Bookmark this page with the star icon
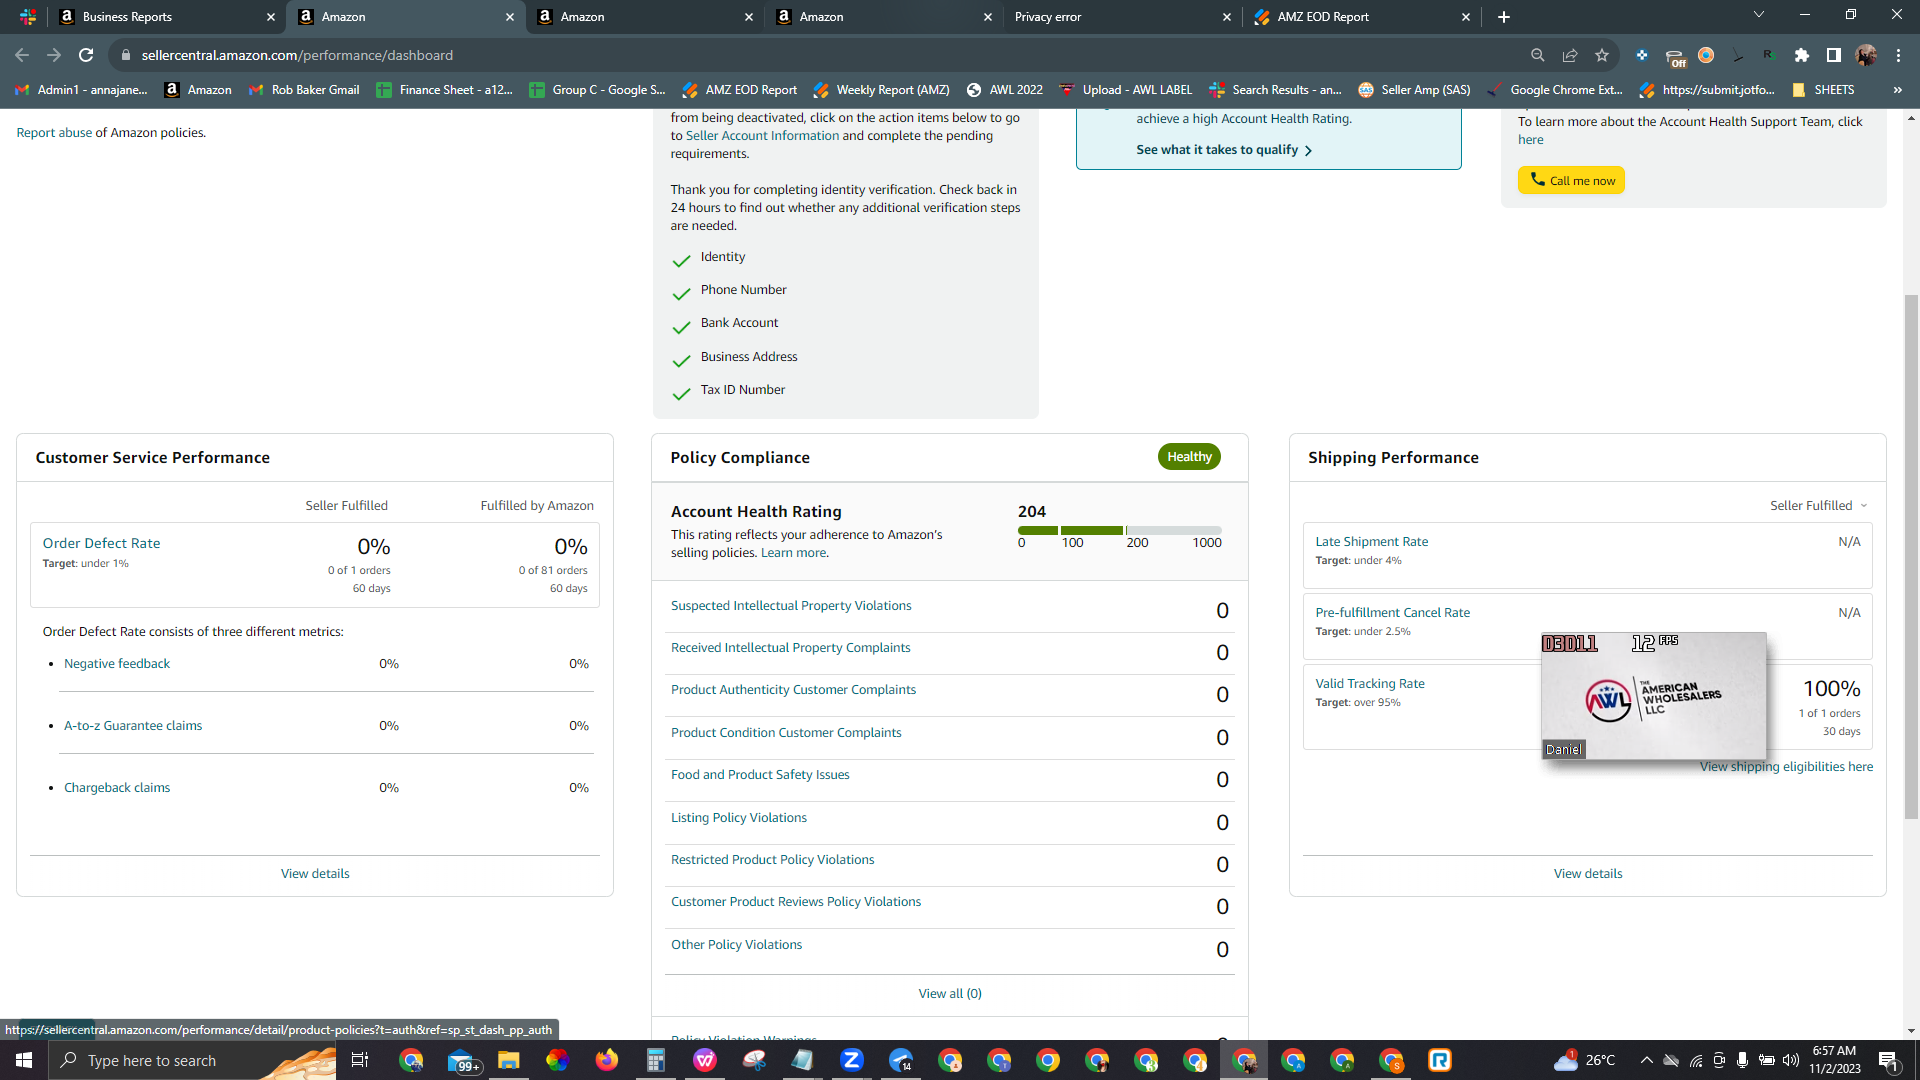The height and width of the screenshot is (1080, 1920). (1602, 55)
